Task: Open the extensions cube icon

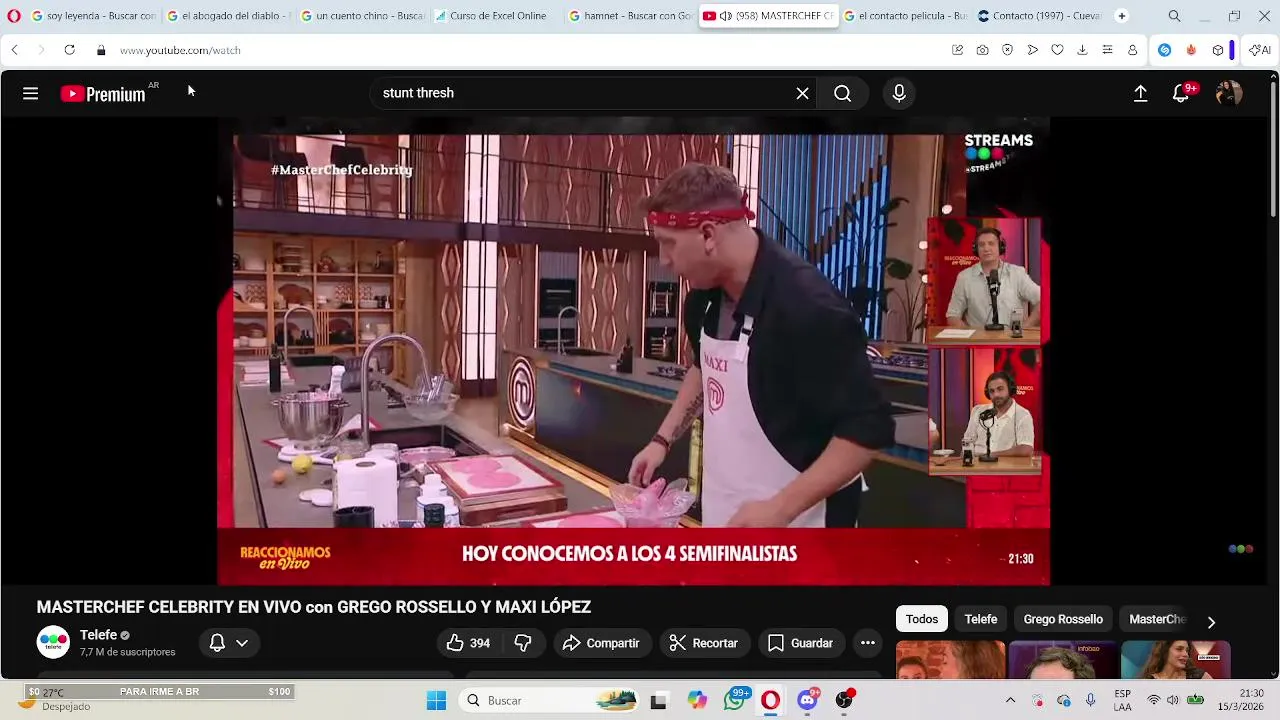Action: tap(1217, 50)
